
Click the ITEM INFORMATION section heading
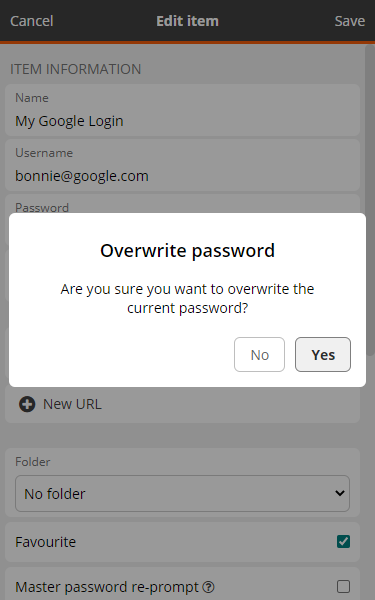pyautogui.click(x=75, y=69)
